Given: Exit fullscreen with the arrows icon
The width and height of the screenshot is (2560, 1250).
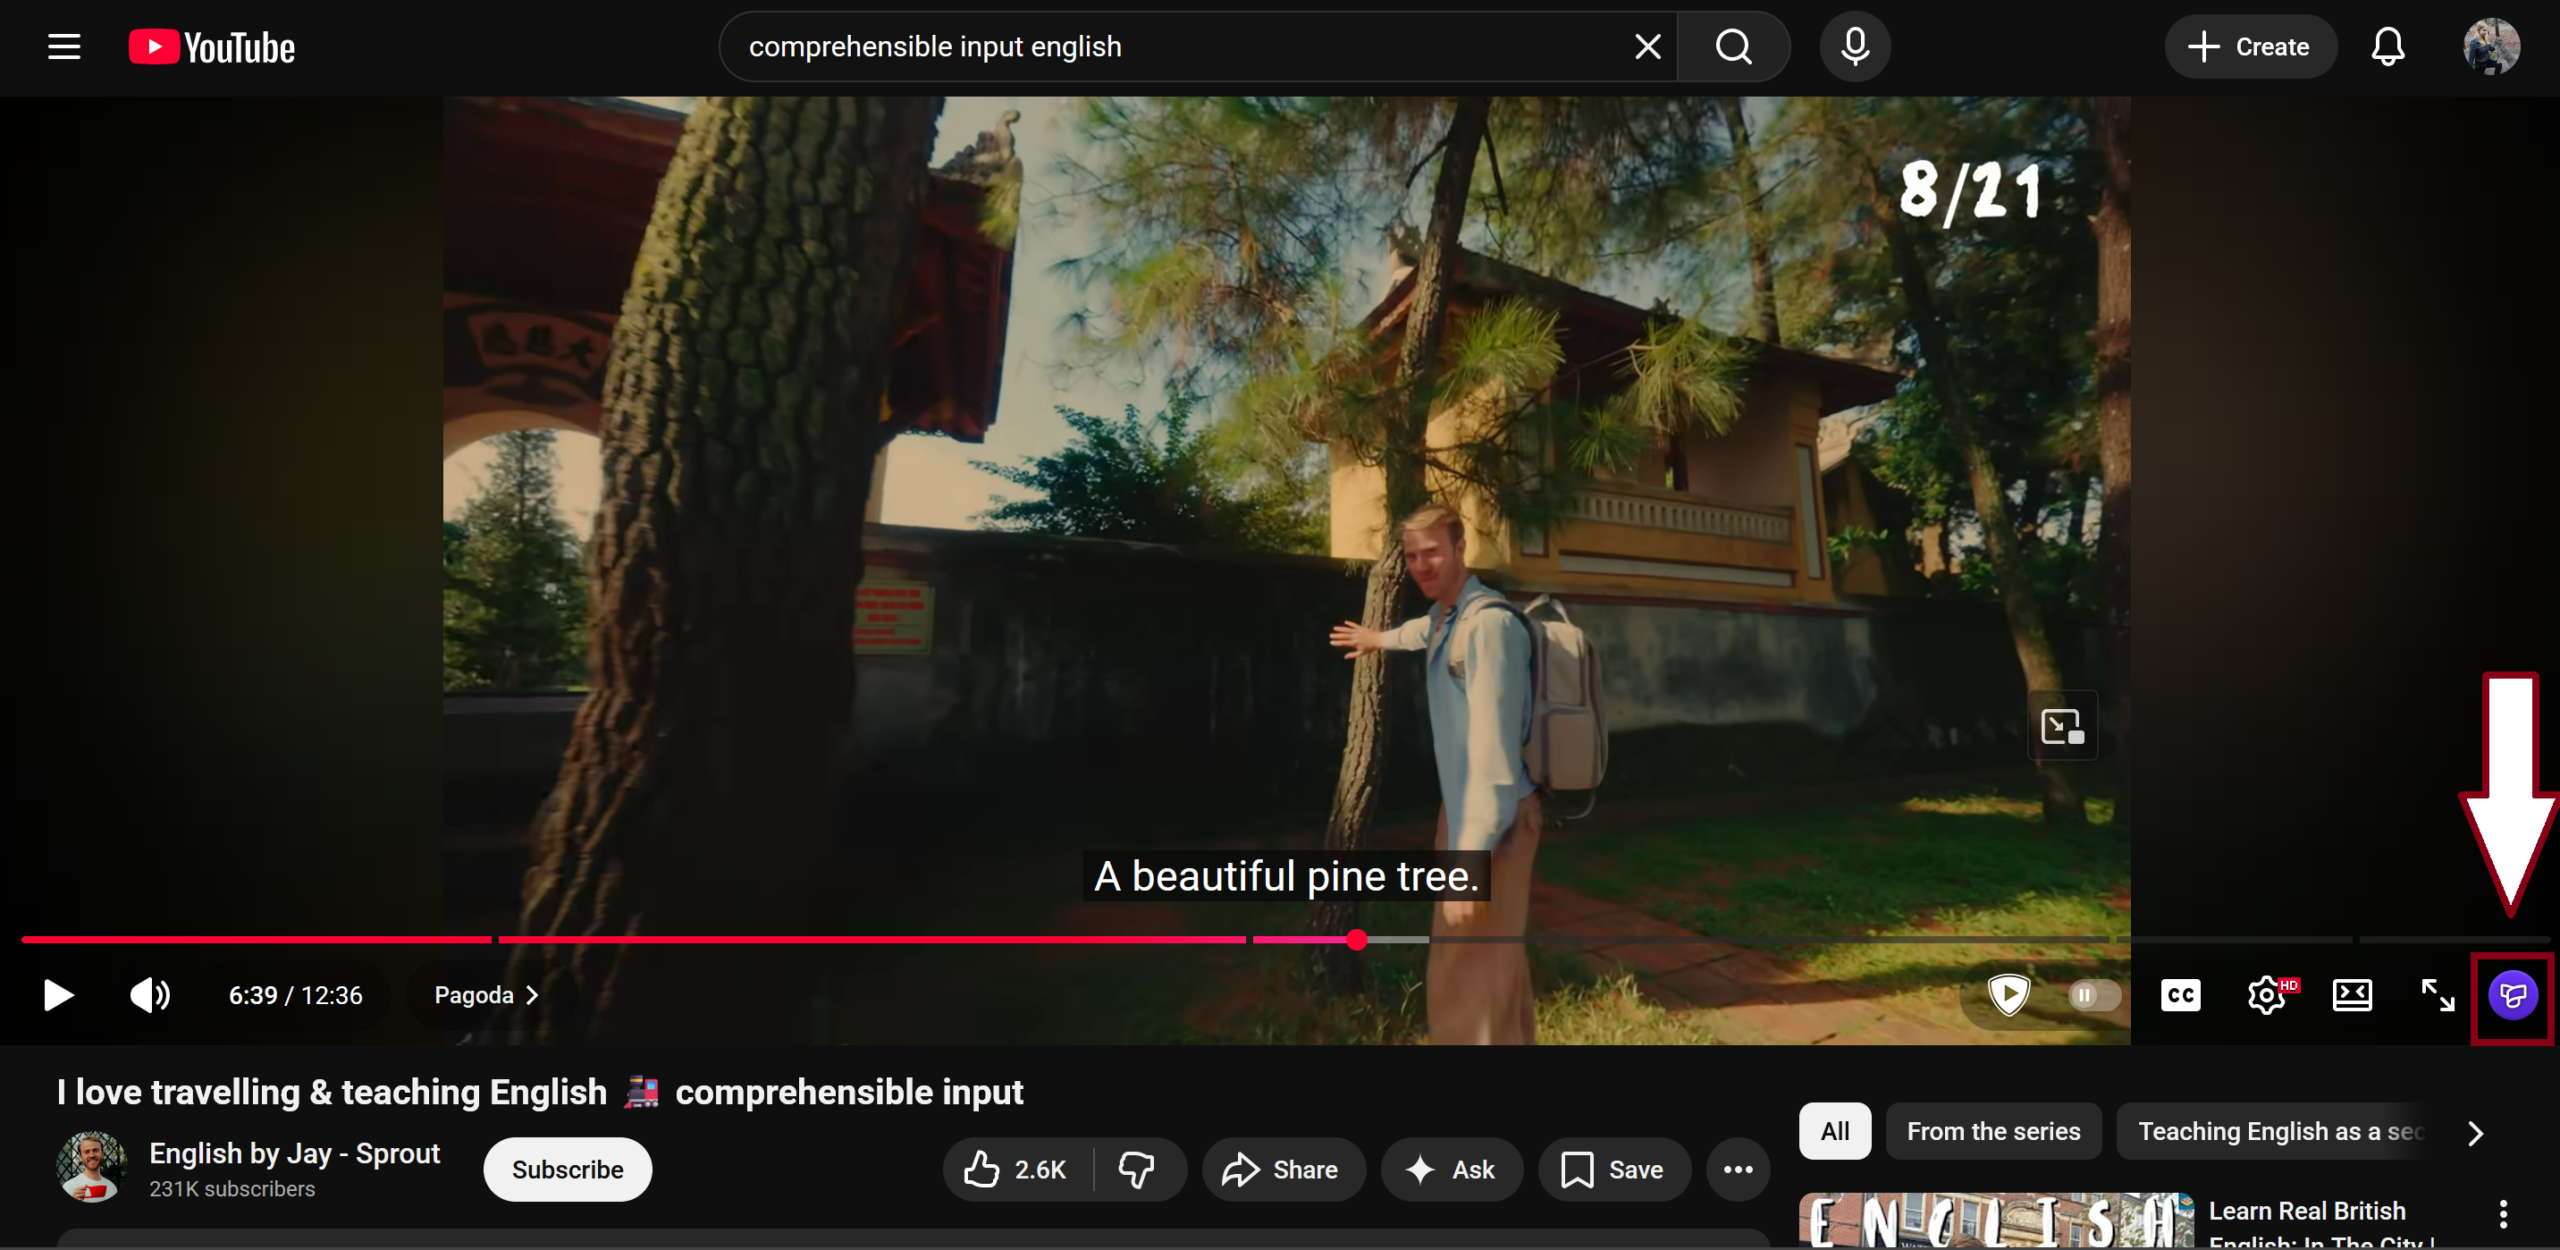Looking at the screenshot, I should coord(2437,995).
